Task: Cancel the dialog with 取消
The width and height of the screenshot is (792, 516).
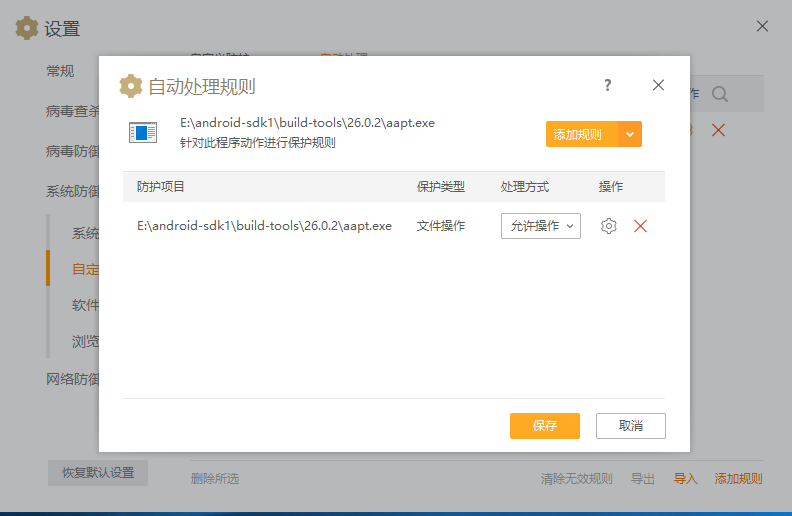Action: point(631,426)
